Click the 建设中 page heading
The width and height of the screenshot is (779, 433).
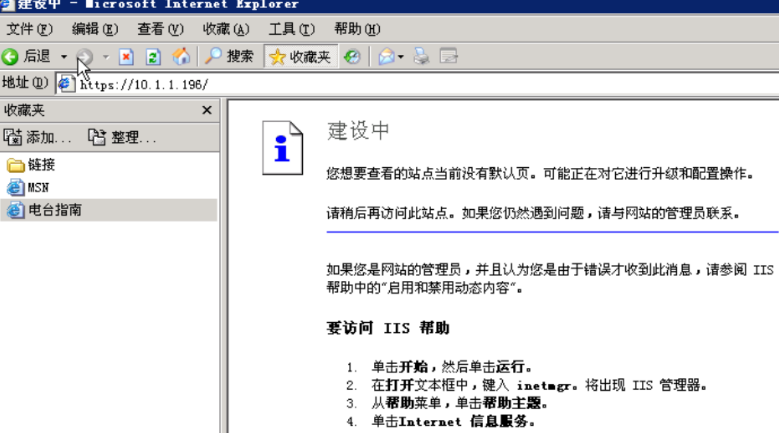[358, 131]
